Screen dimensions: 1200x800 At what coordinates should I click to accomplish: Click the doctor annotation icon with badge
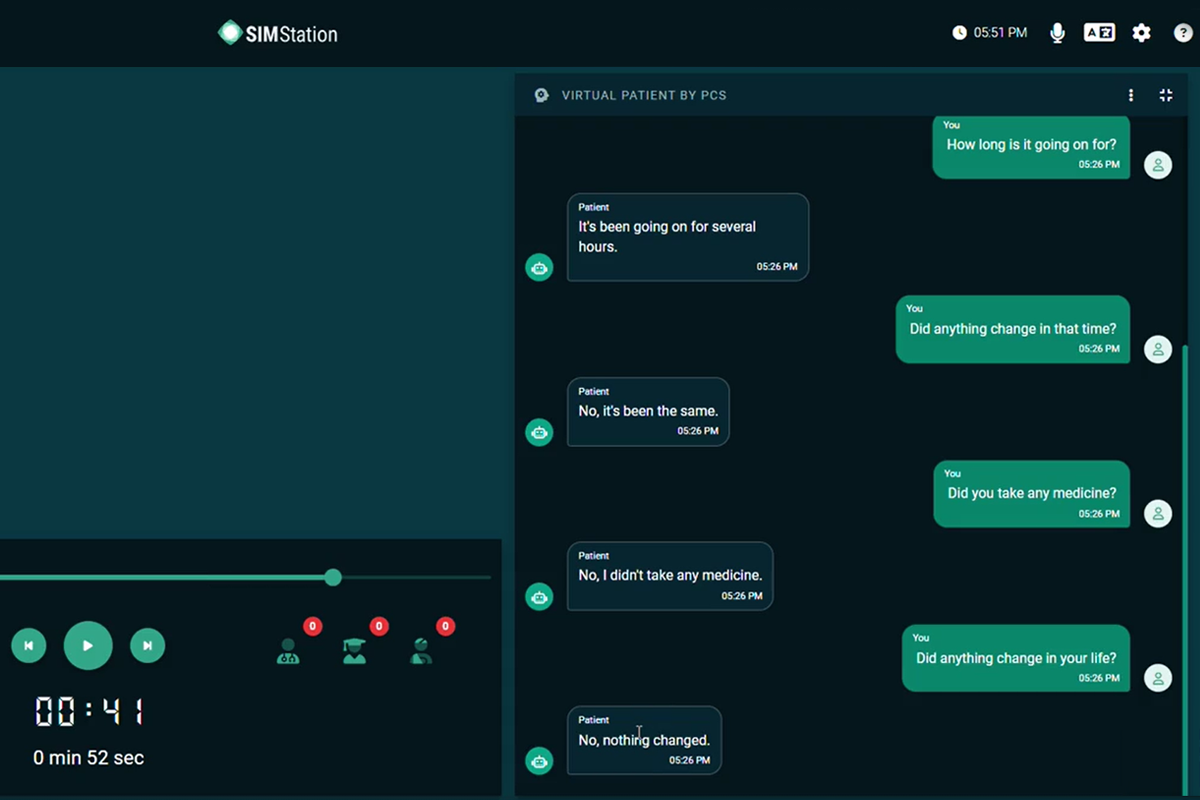(x=288, y=651)
